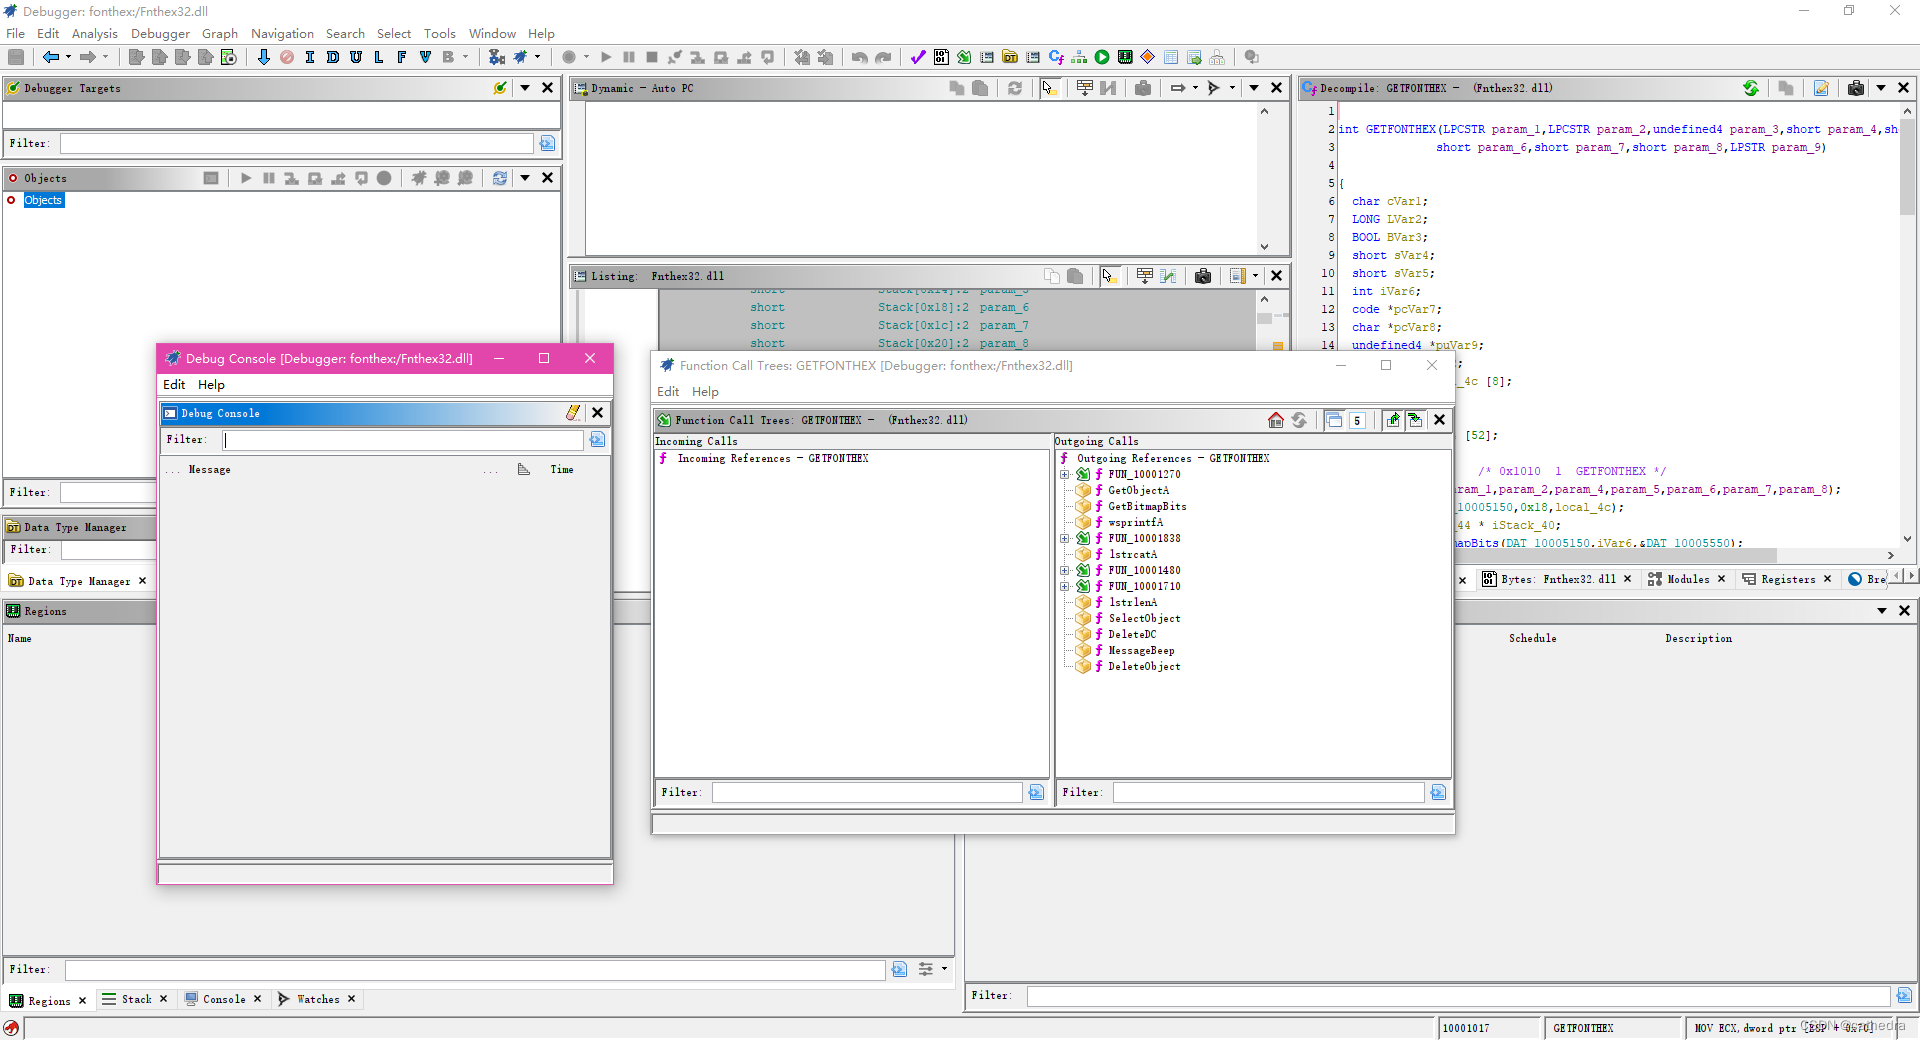The width and height of the screenshot is (1920, 1040).
Task: Toggle filter duplicates button in Function Call Trees
Action: coord(1334,420)
